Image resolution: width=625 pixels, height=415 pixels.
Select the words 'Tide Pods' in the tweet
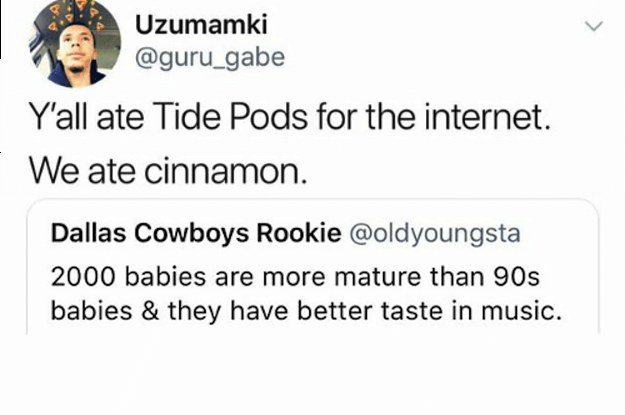pos(230,117)
